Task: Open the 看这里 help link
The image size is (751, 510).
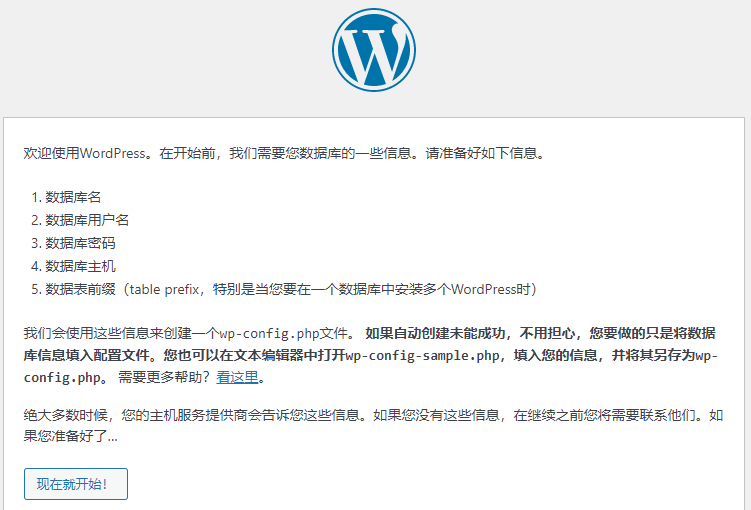Action: pos(237,377)
